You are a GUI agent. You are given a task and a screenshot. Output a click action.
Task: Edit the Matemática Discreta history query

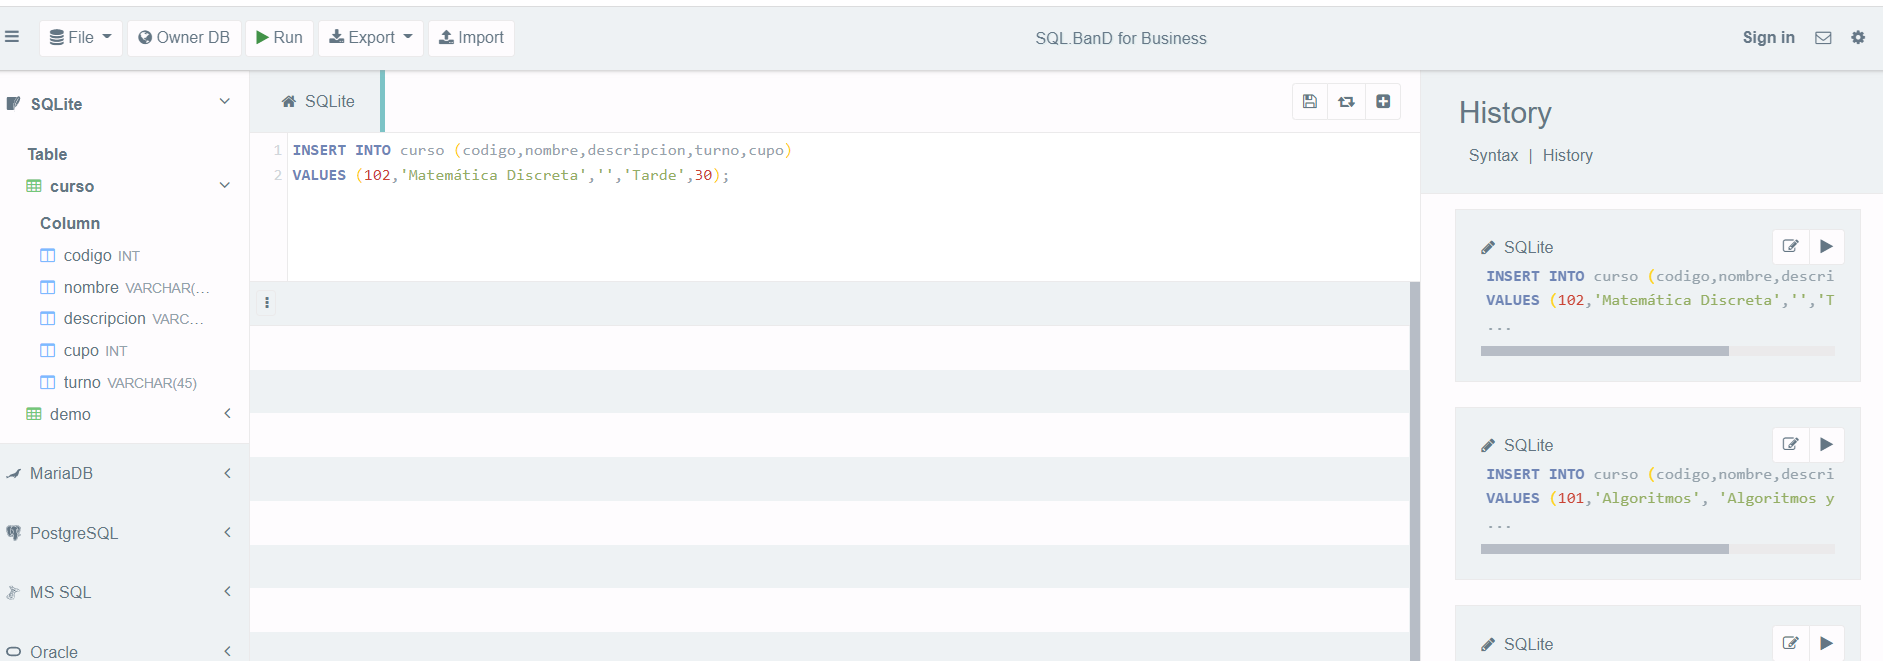(x=1790, y=246)
